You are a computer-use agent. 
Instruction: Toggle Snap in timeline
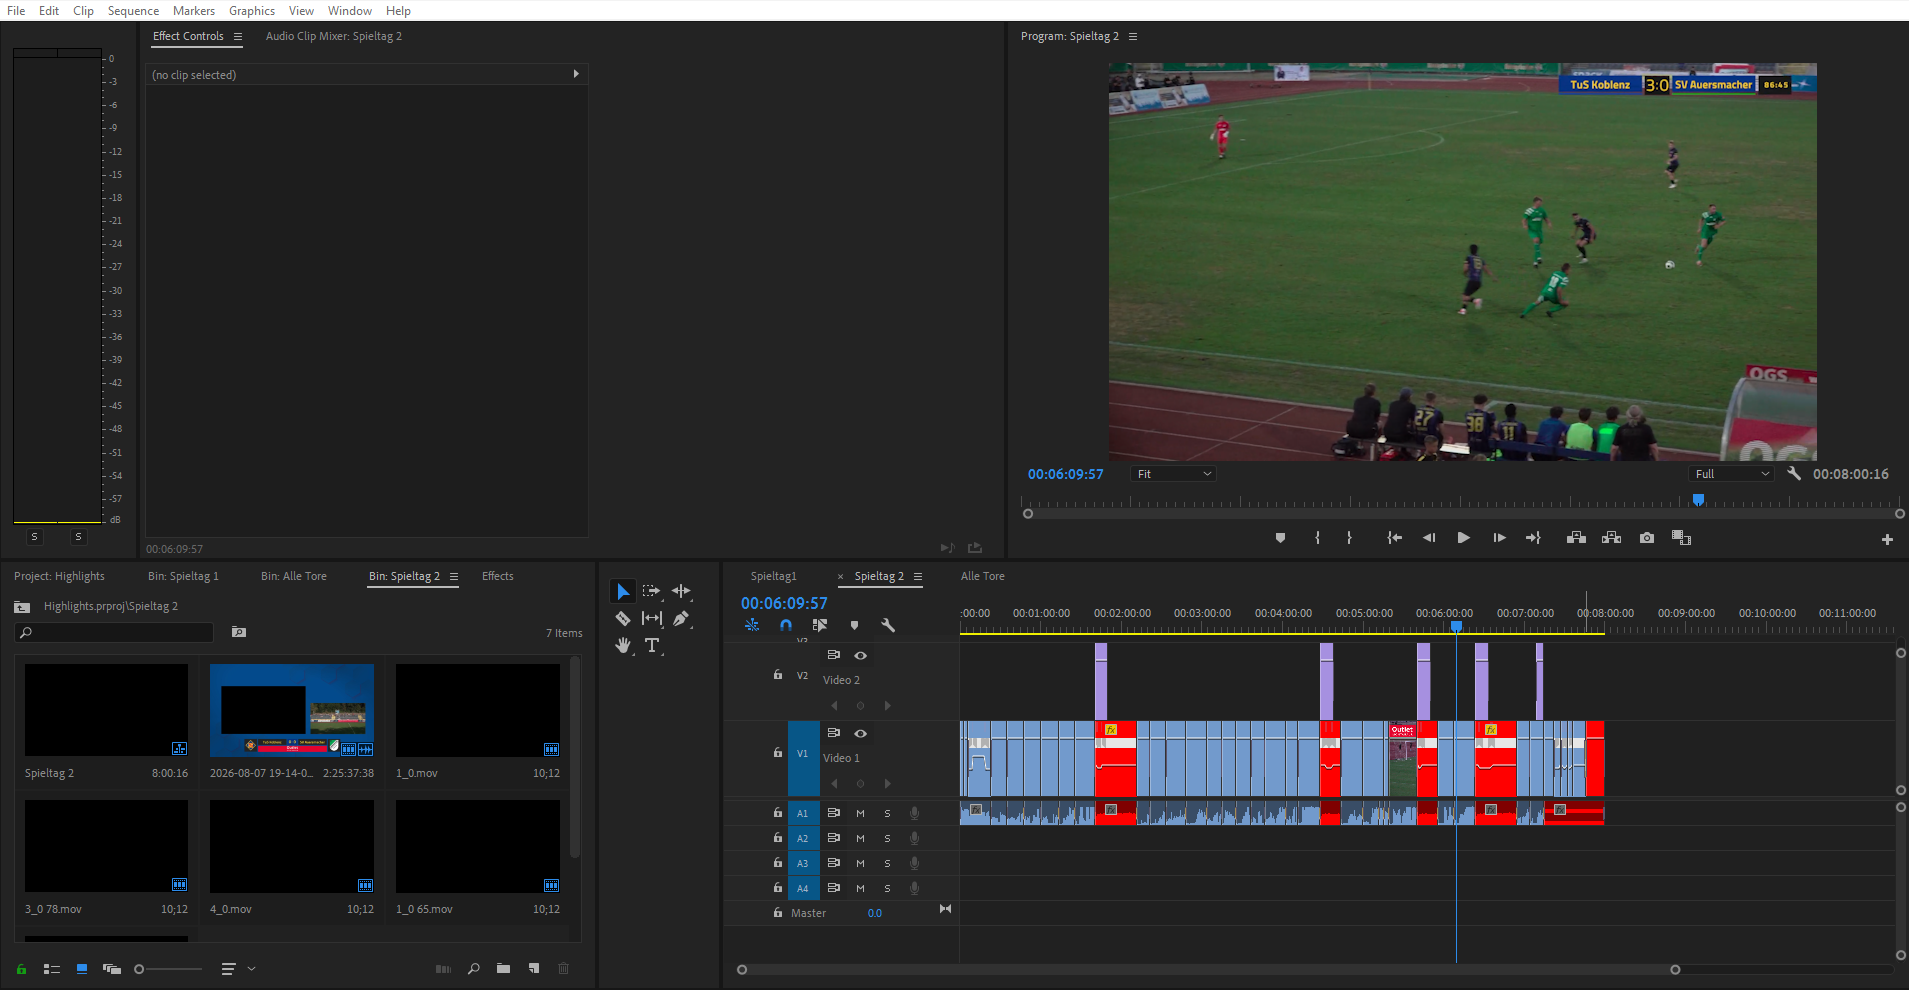click(785, 625)
